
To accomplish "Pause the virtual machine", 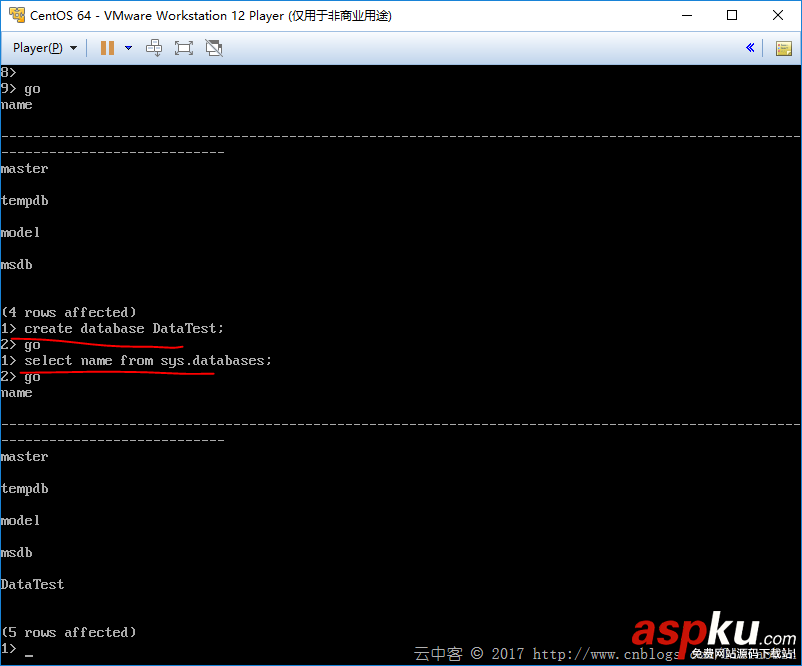I will click(x=107, y=48).
